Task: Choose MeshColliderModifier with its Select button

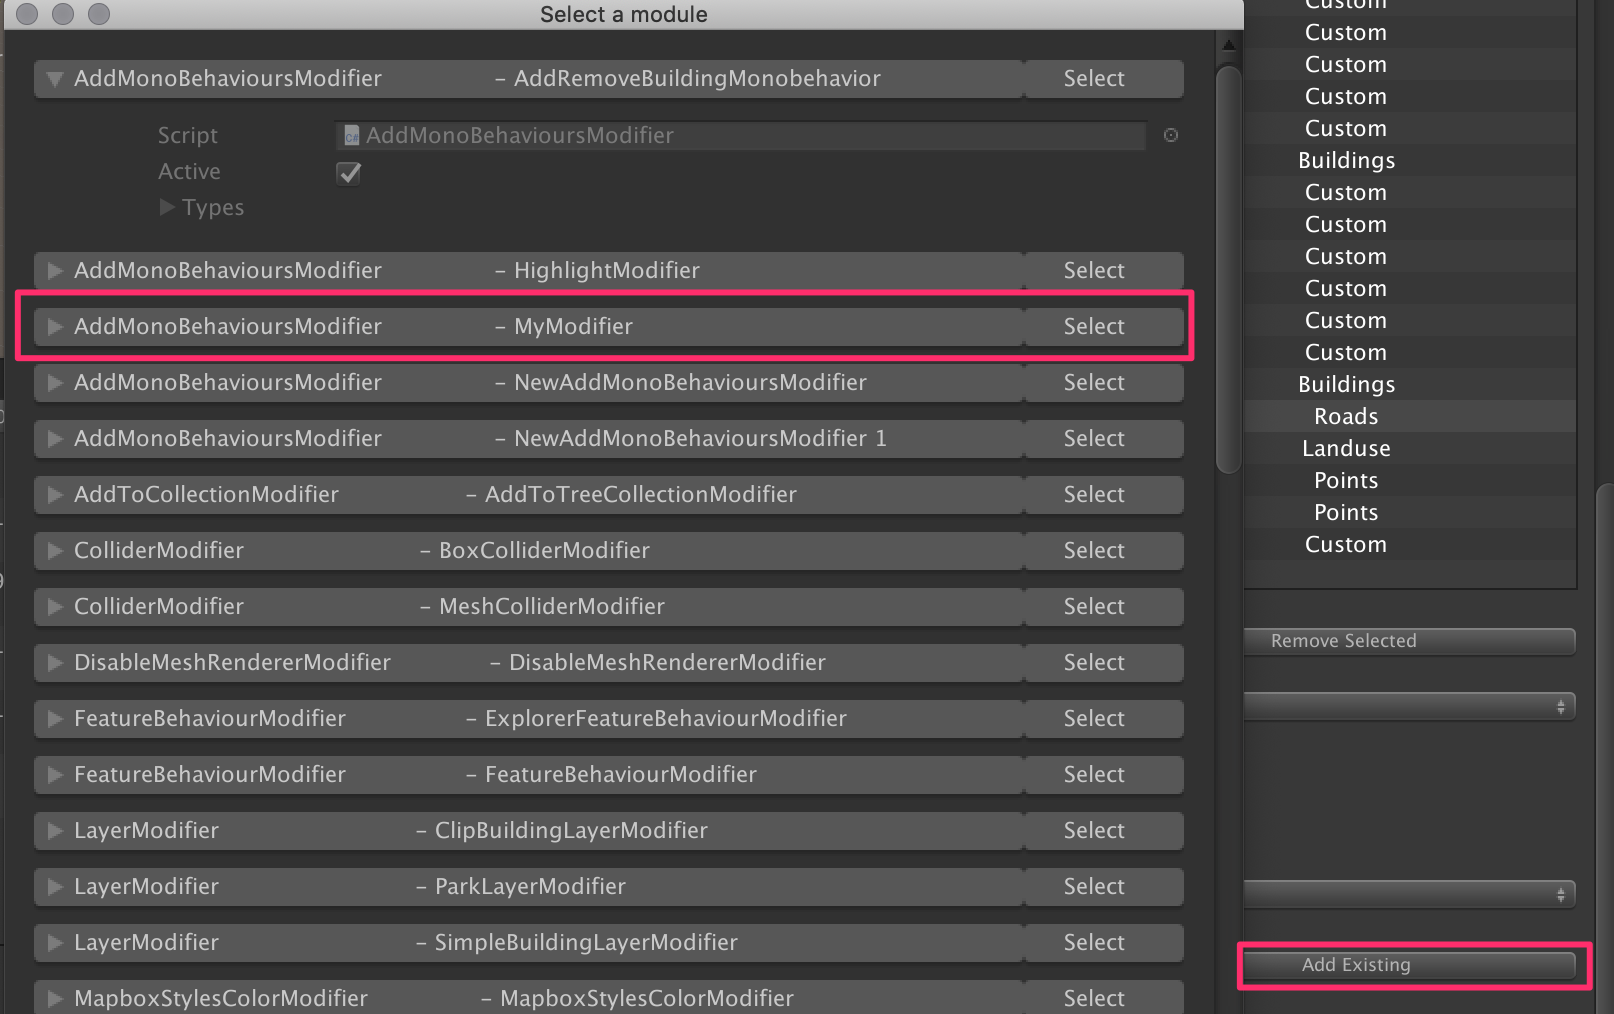Action: [x=1092, y=606]
